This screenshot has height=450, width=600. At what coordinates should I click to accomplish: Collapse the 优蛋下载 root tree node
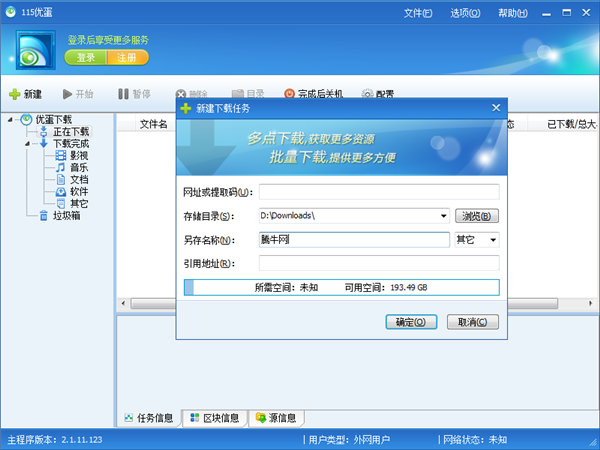tap(10, 120)
